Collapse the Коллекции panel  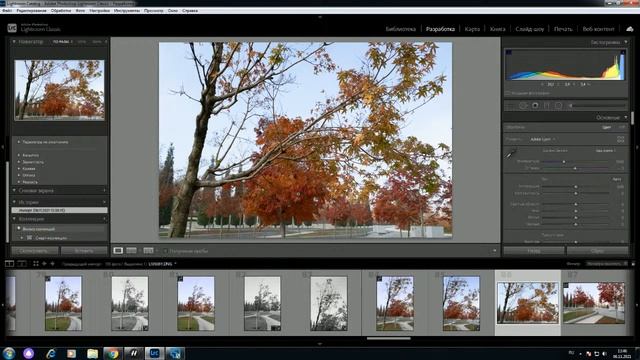click(x=14, y=219)
